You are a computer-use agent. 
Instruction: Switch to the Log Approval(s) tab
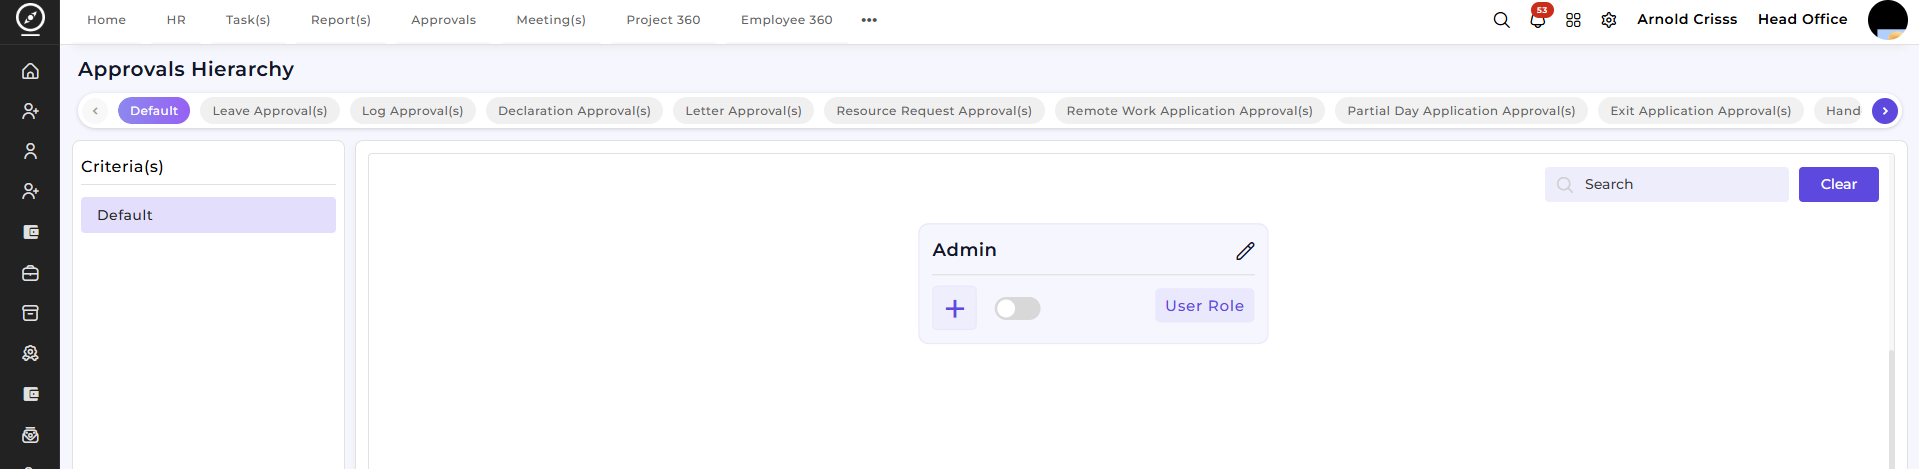click(x=412, y=111)
